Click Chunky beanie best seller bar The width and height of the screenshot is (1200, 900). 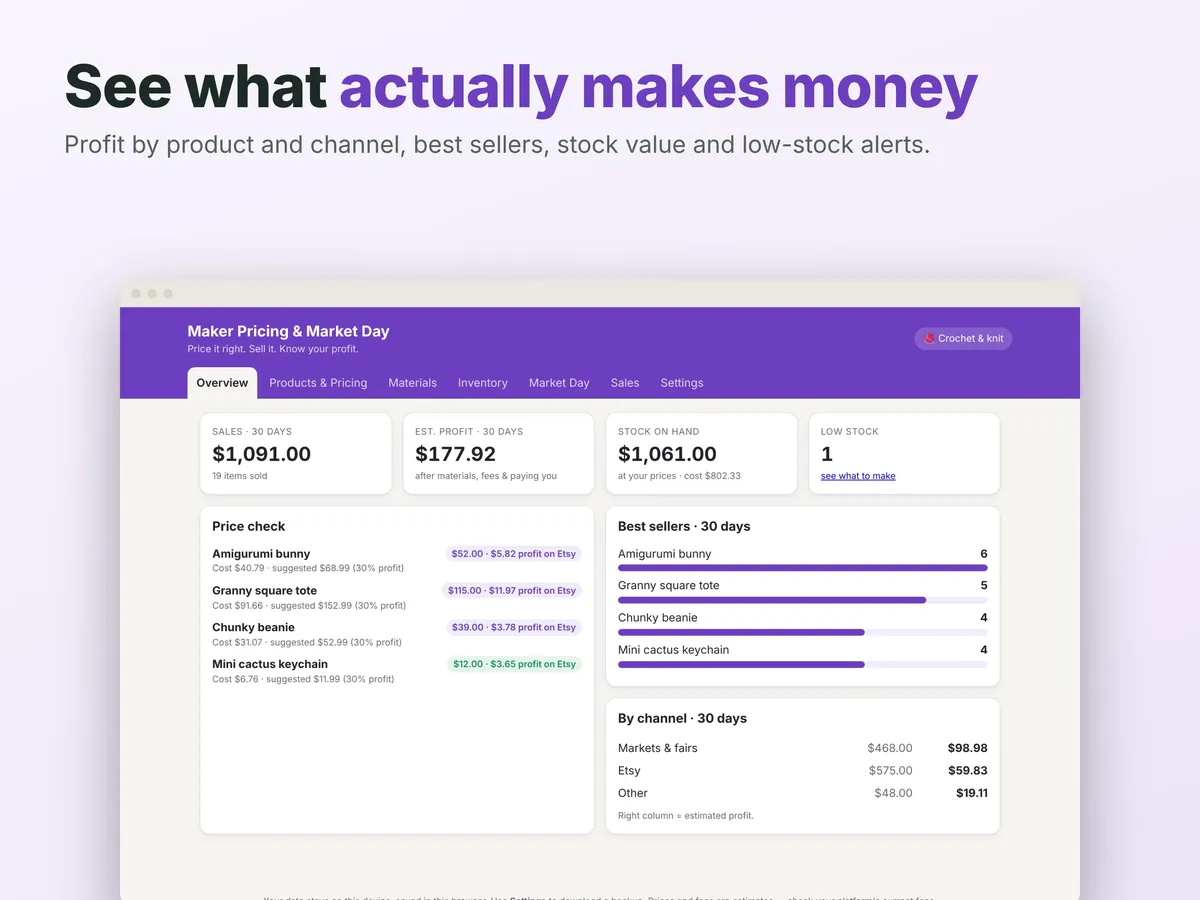[x=802, y=632]
